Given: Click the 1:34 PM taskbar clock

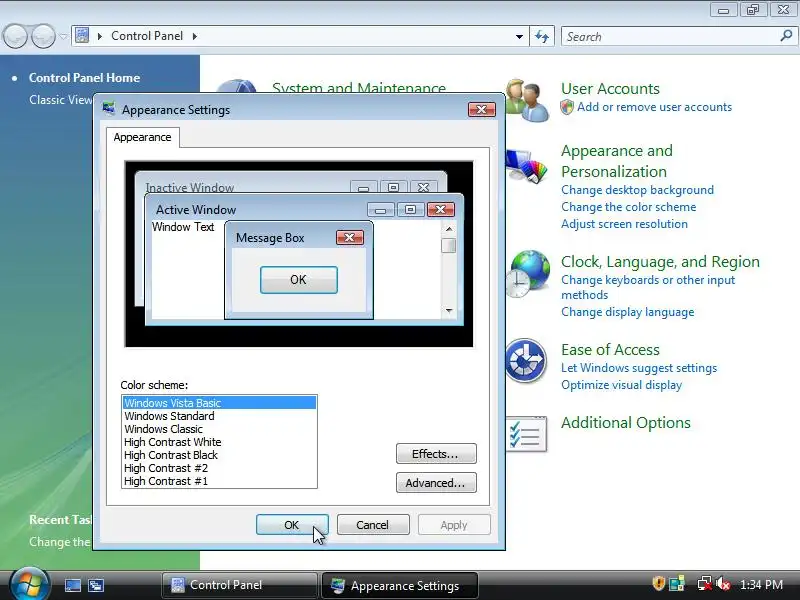Looking at the screenshot, I should (761, 585).
